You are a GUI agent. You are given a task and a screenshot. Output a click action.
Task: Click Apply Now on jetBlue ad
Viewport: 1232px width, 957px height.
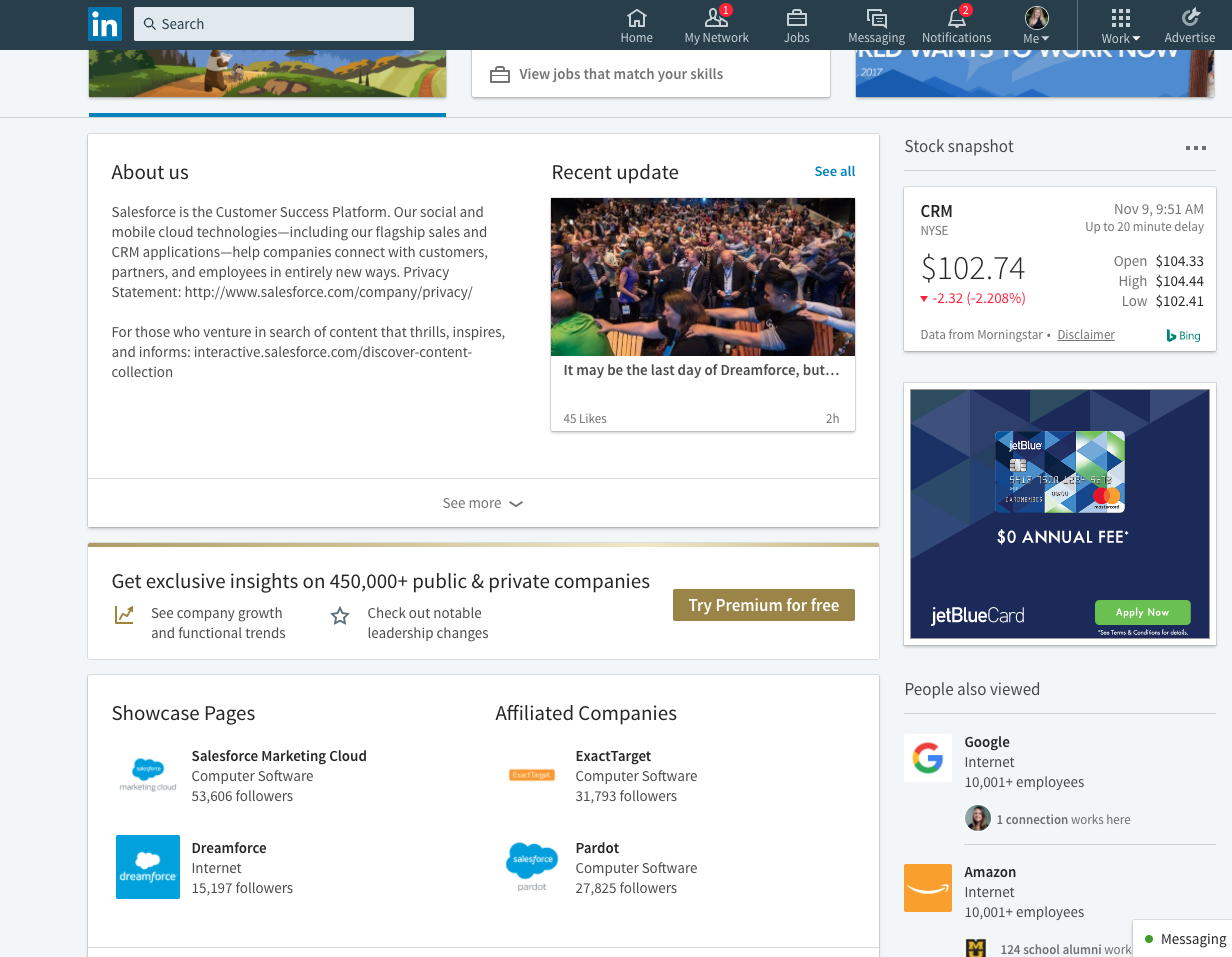click(1143, 612)
